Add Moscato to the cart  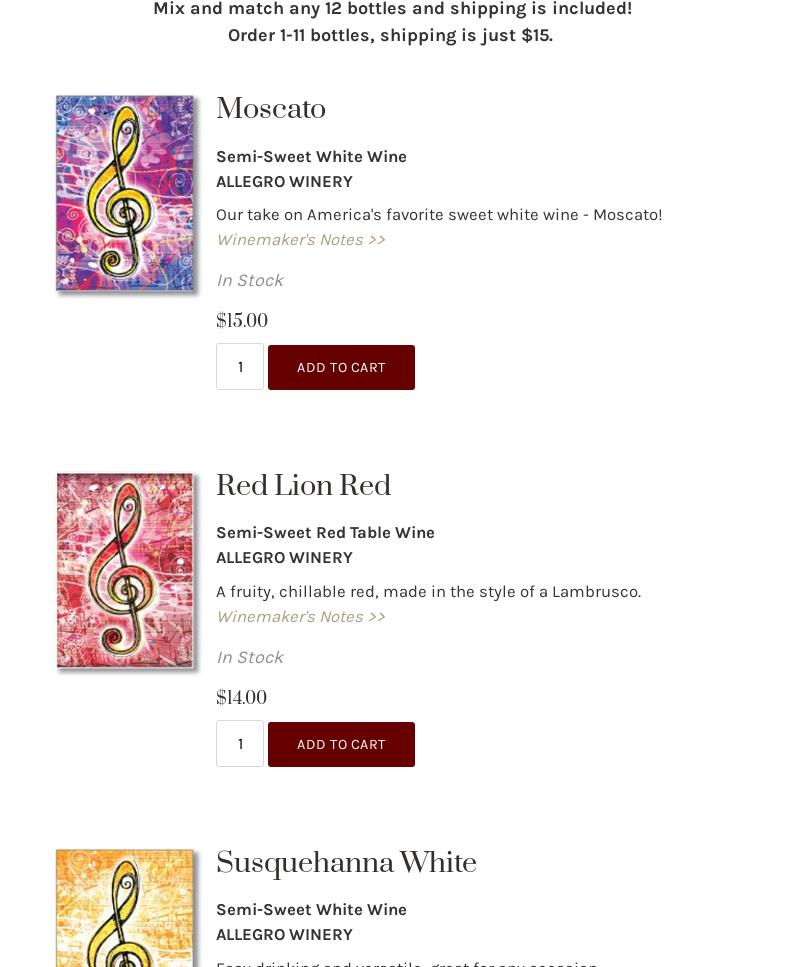[341, 367]
